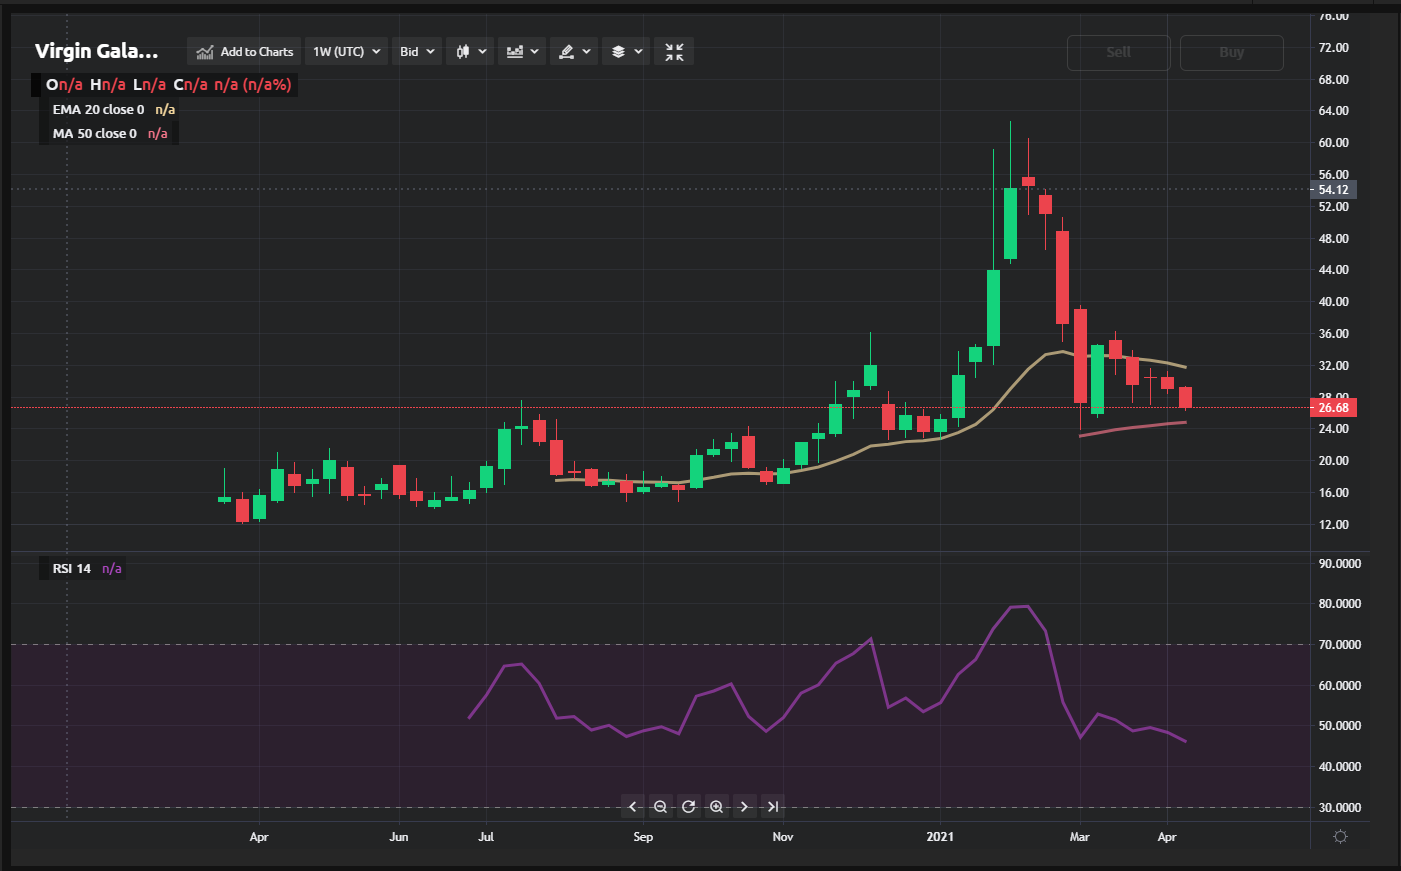1401x871 pixels.
Task: Select the RSI 14 indicator label
Action: pyautogui.click(x=72, y=569)
